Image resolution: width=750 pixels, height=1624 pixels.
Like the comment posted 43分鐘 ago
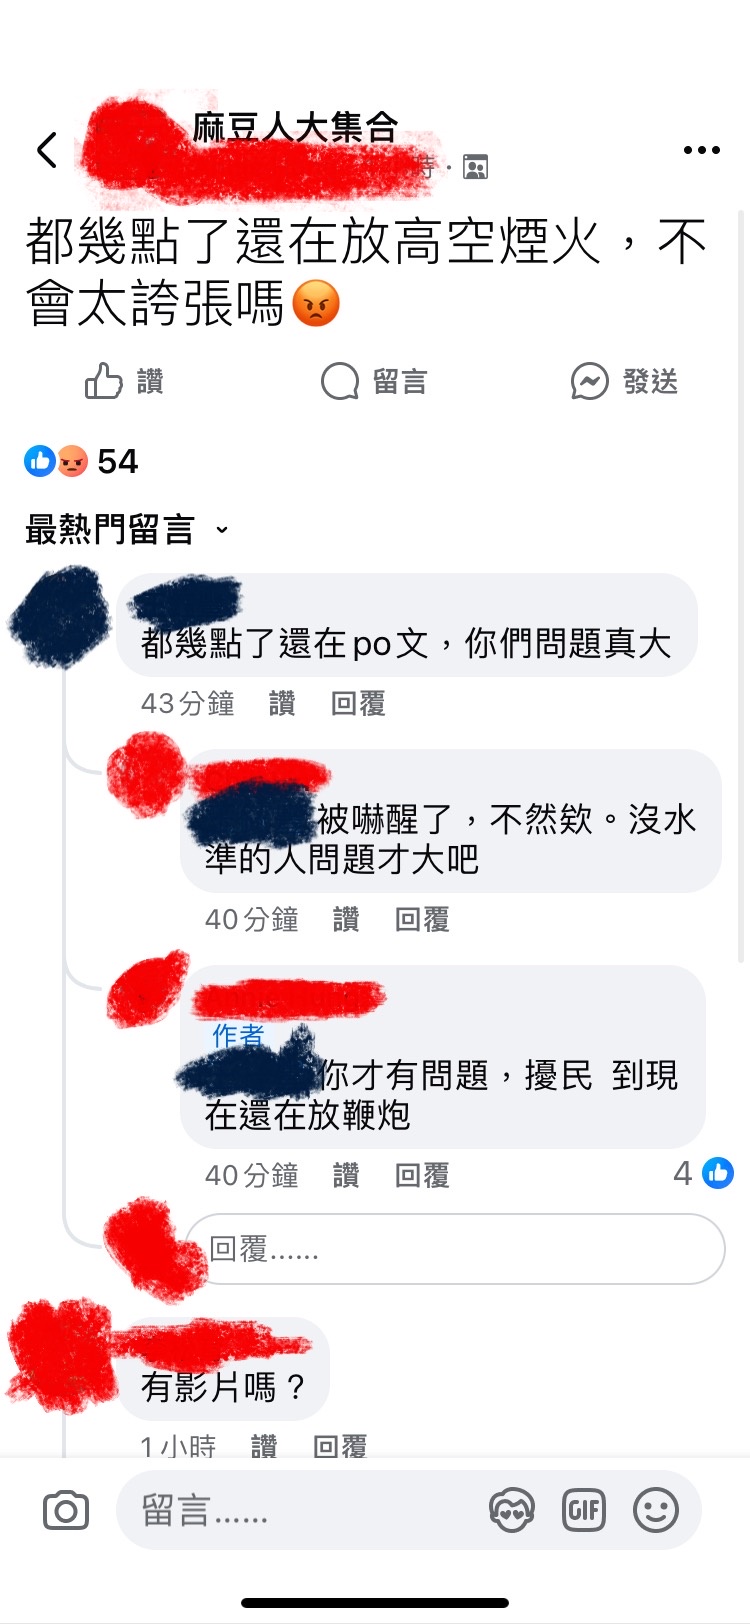click(x=282, y=704)
